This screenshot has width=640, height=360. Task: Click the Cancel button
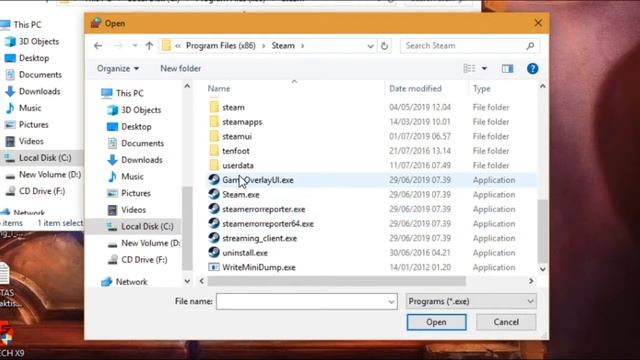tap(506, 322)
